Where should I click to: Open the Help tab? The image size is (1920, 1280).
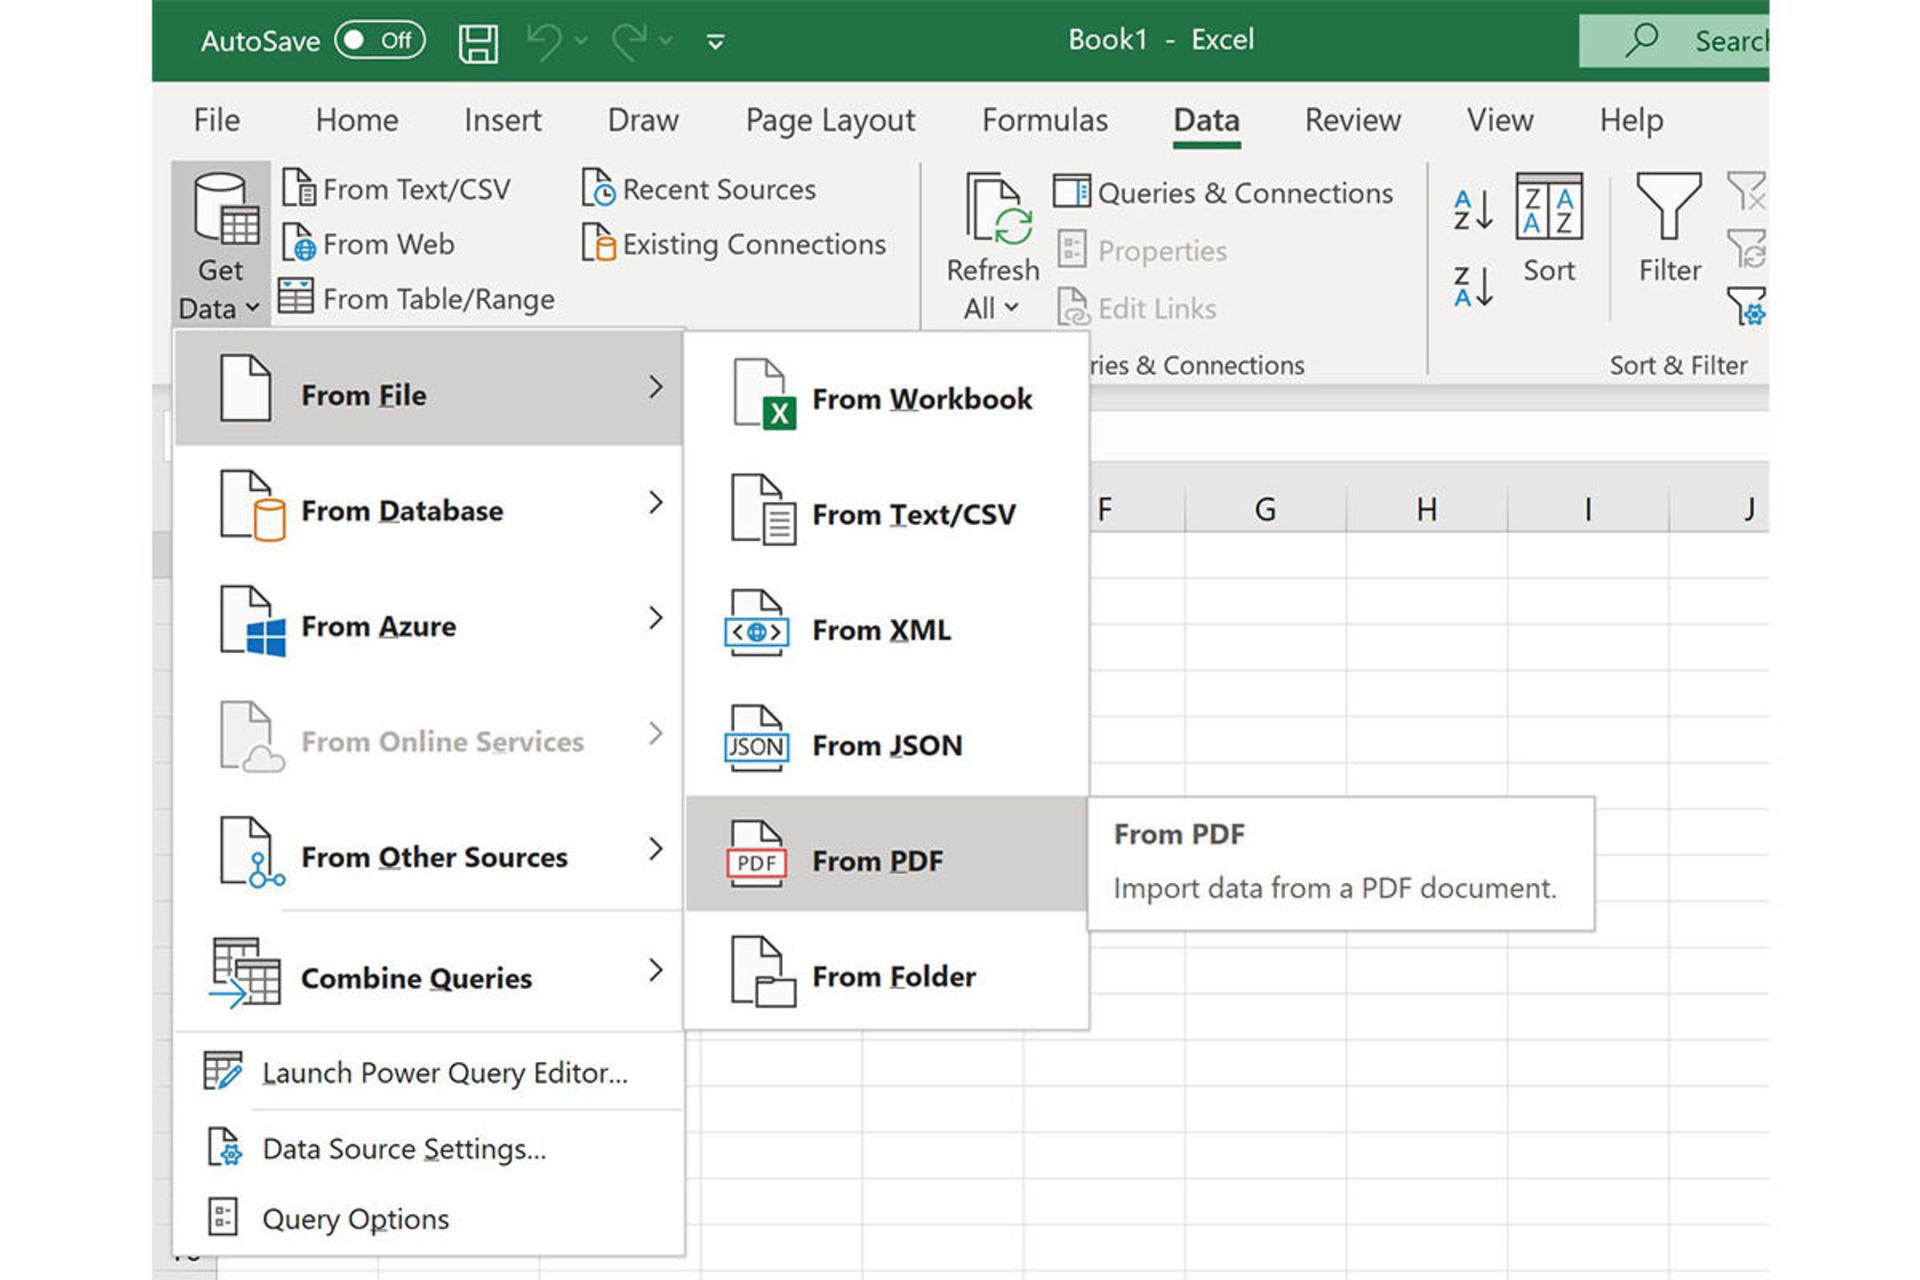point(1631,120)
